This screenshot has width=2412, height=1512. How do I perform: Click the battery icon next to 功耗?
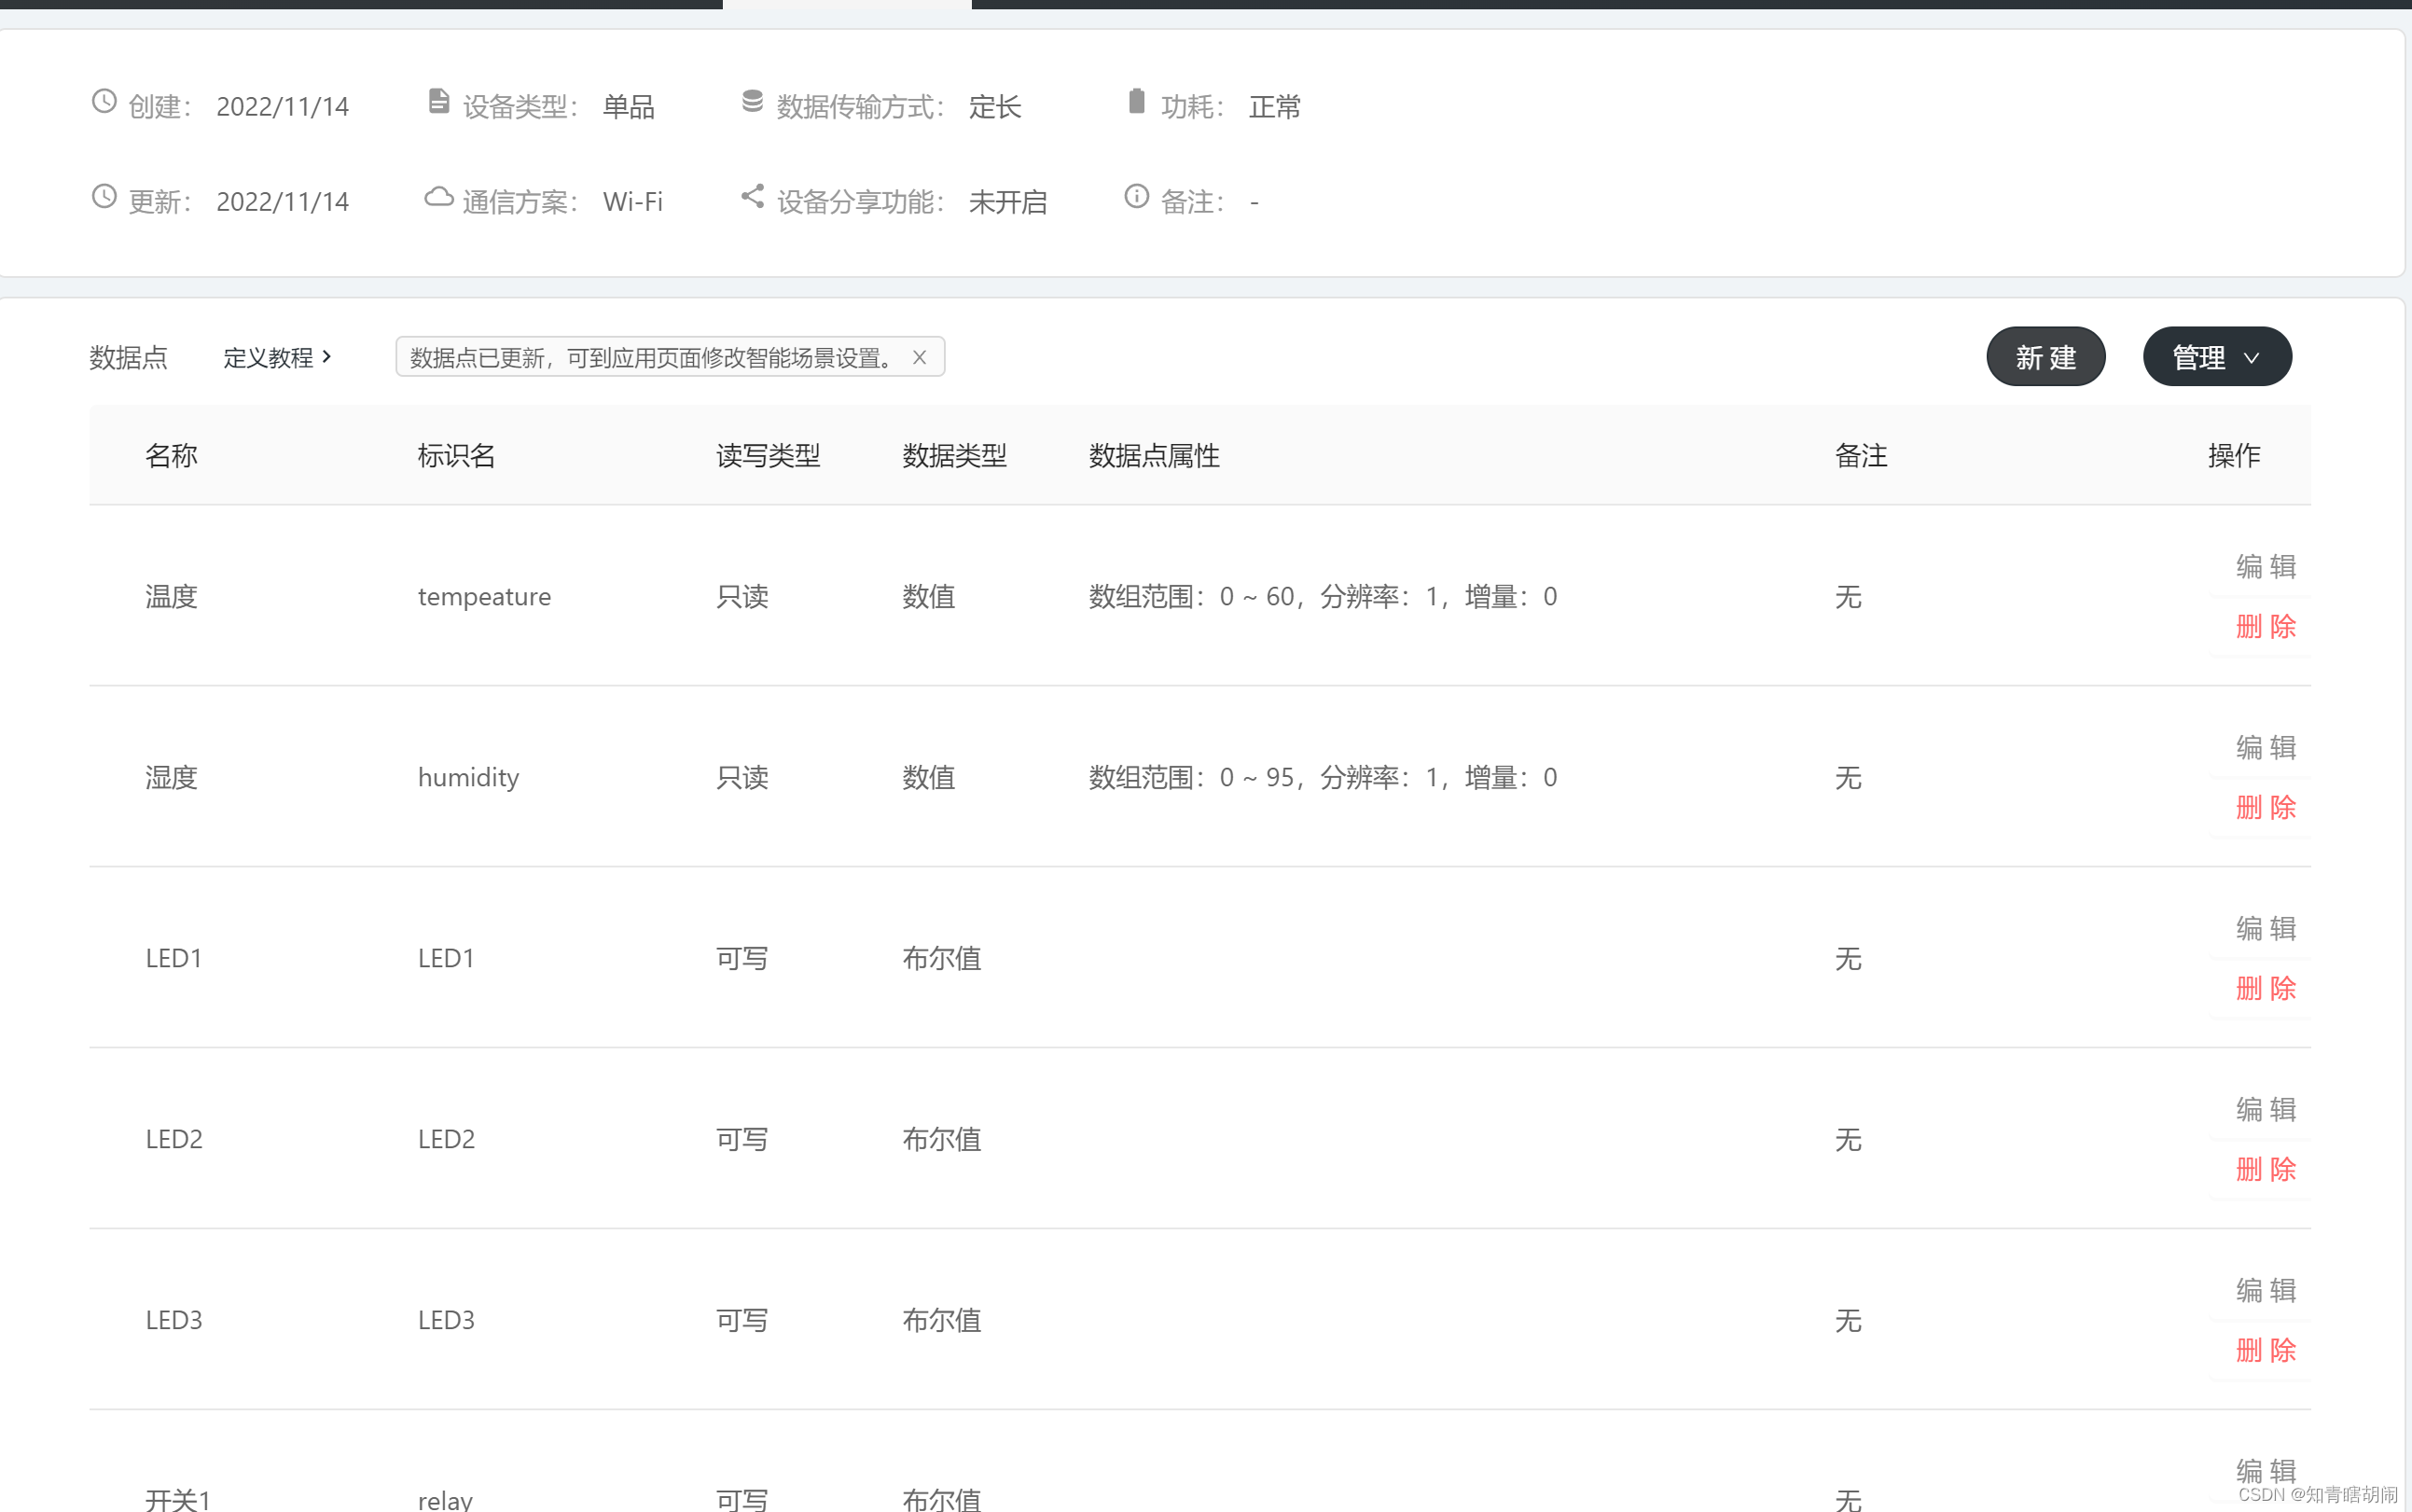click(x=1136, y=101)
